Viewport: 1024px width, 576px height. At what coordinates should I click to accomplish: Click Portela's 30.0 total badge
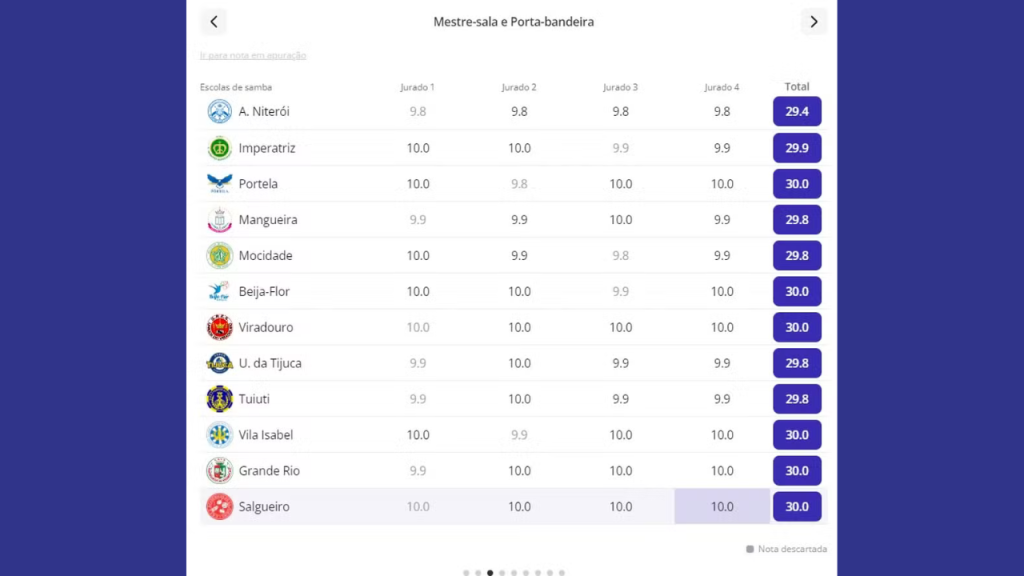(797, 184)
